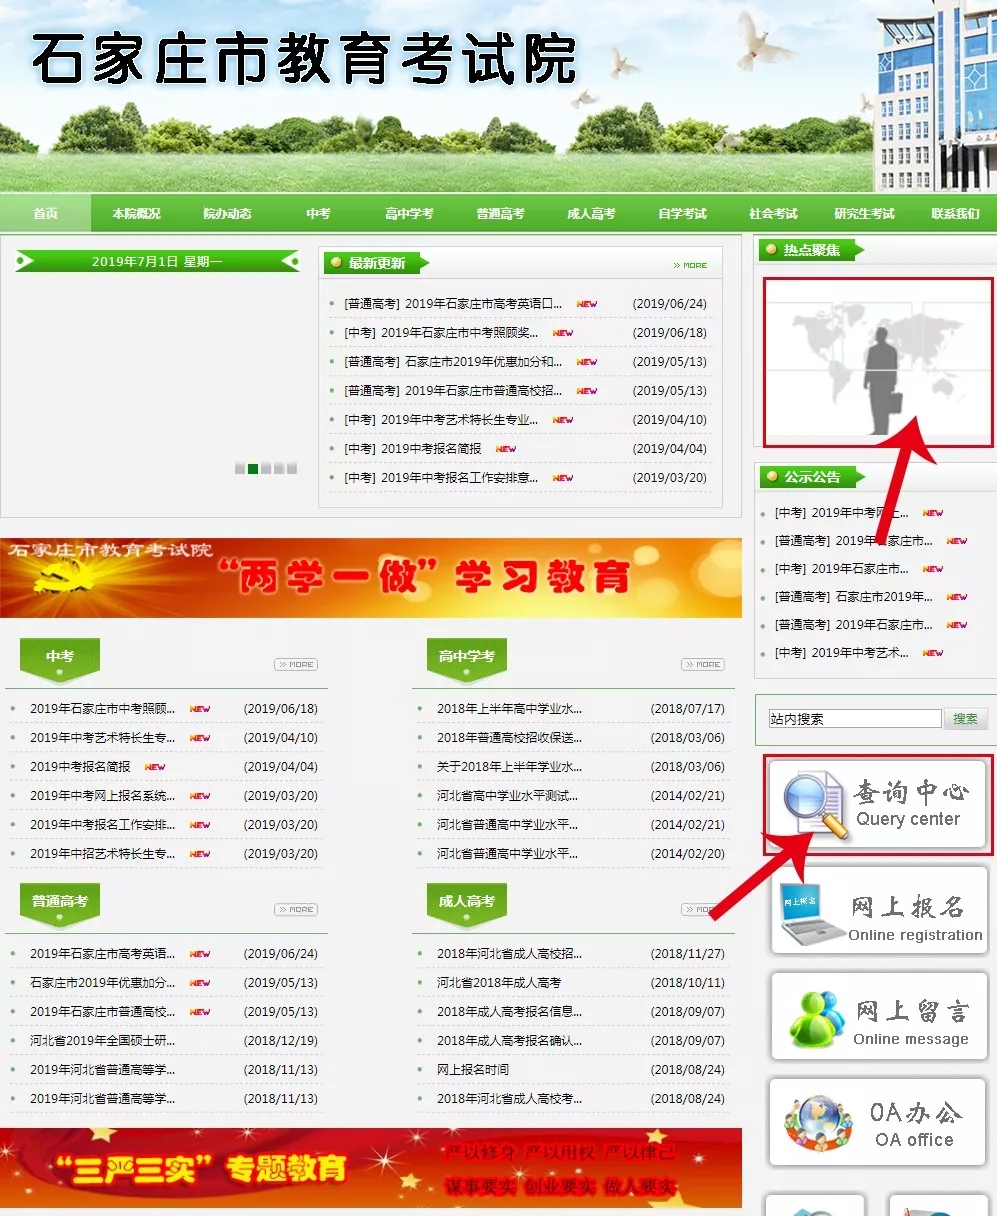The image size is (997, 1216).
Task: Click the 站内搜索 search input field
Action: click(x=854, y=718)
